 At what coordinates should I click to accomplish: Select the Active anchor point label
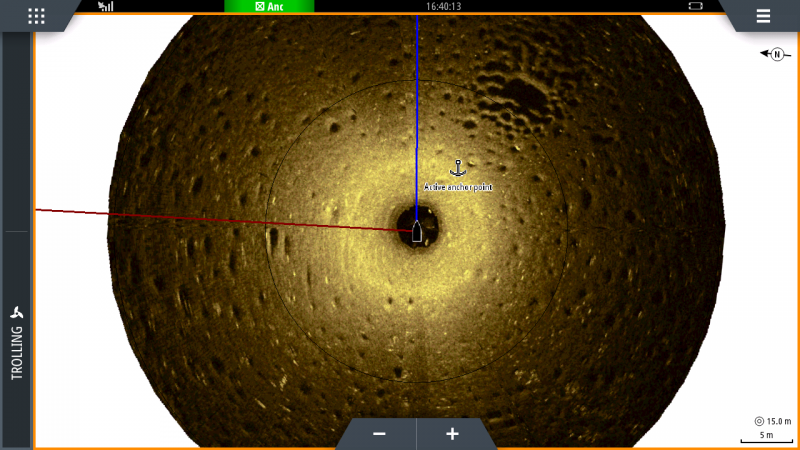pyautogui.click(x=458, y=187)
